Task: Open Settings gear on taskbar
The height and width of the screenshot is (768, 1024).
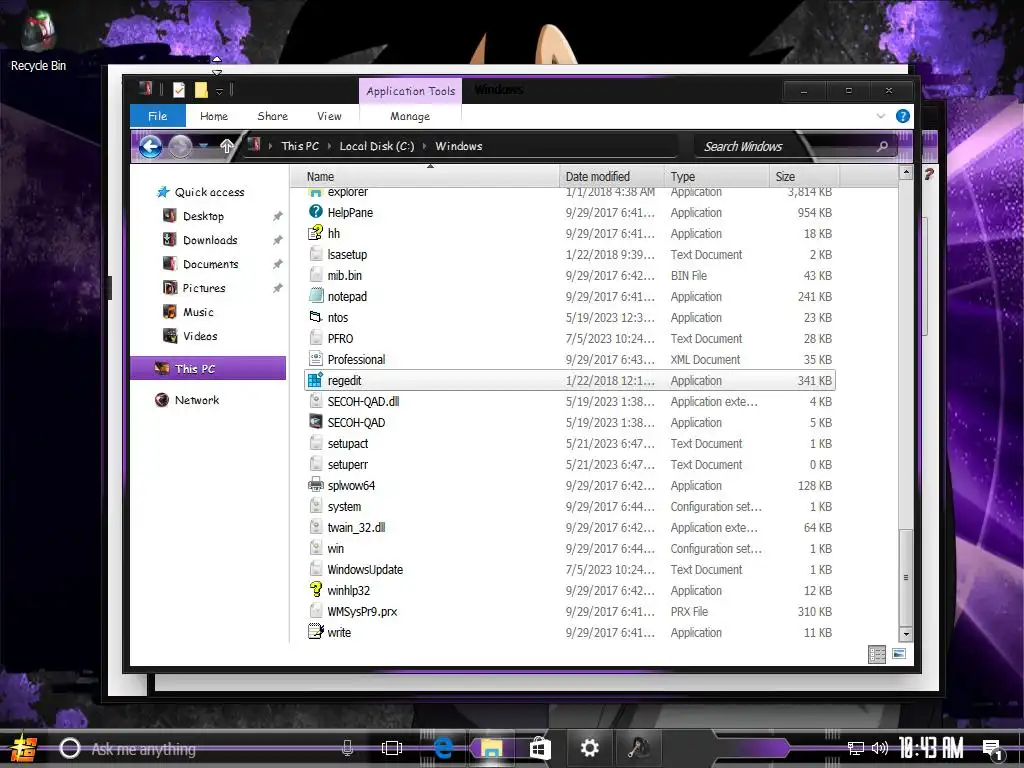Action: 590,748
